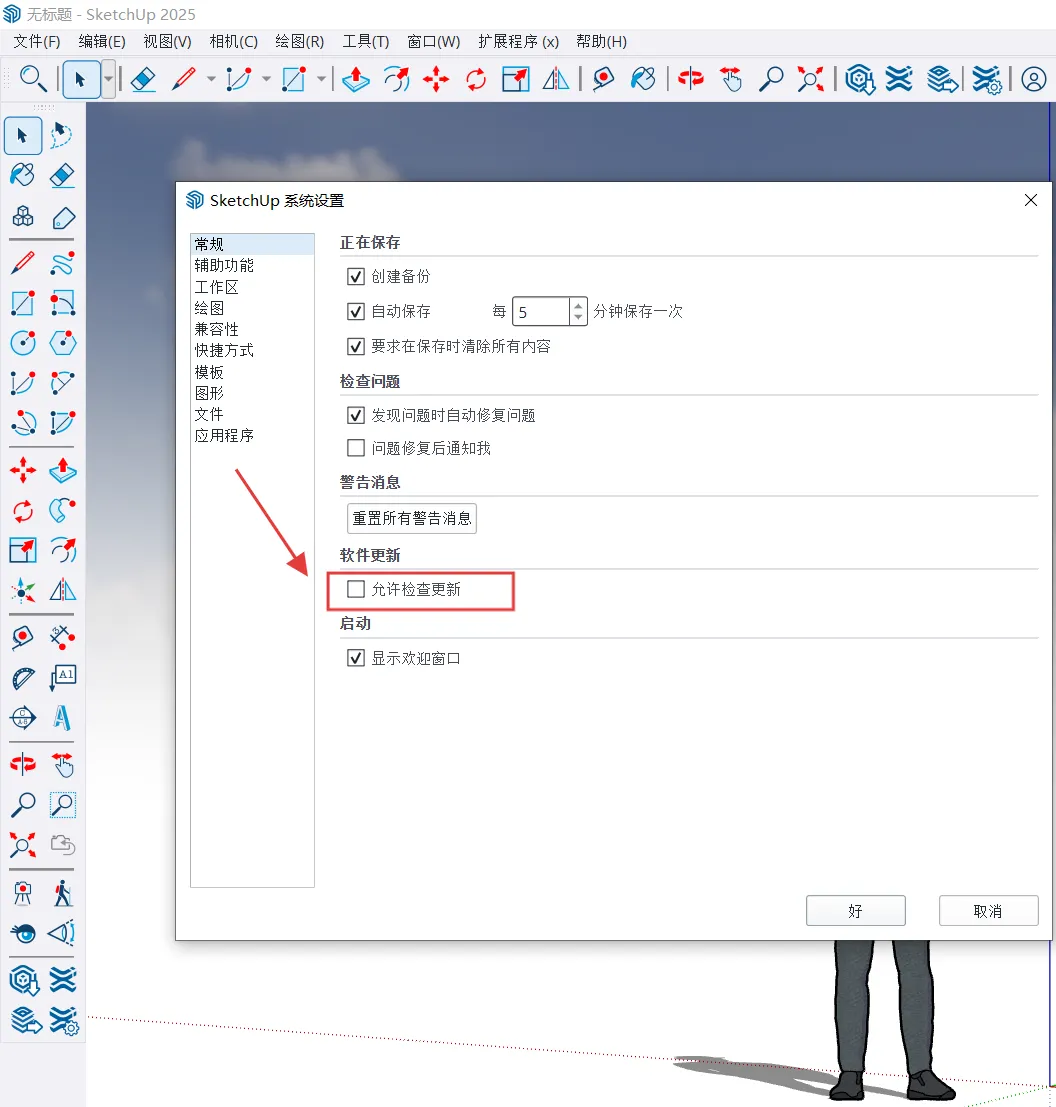Select the Polygon tool in left toolbar

click(62, 343)
